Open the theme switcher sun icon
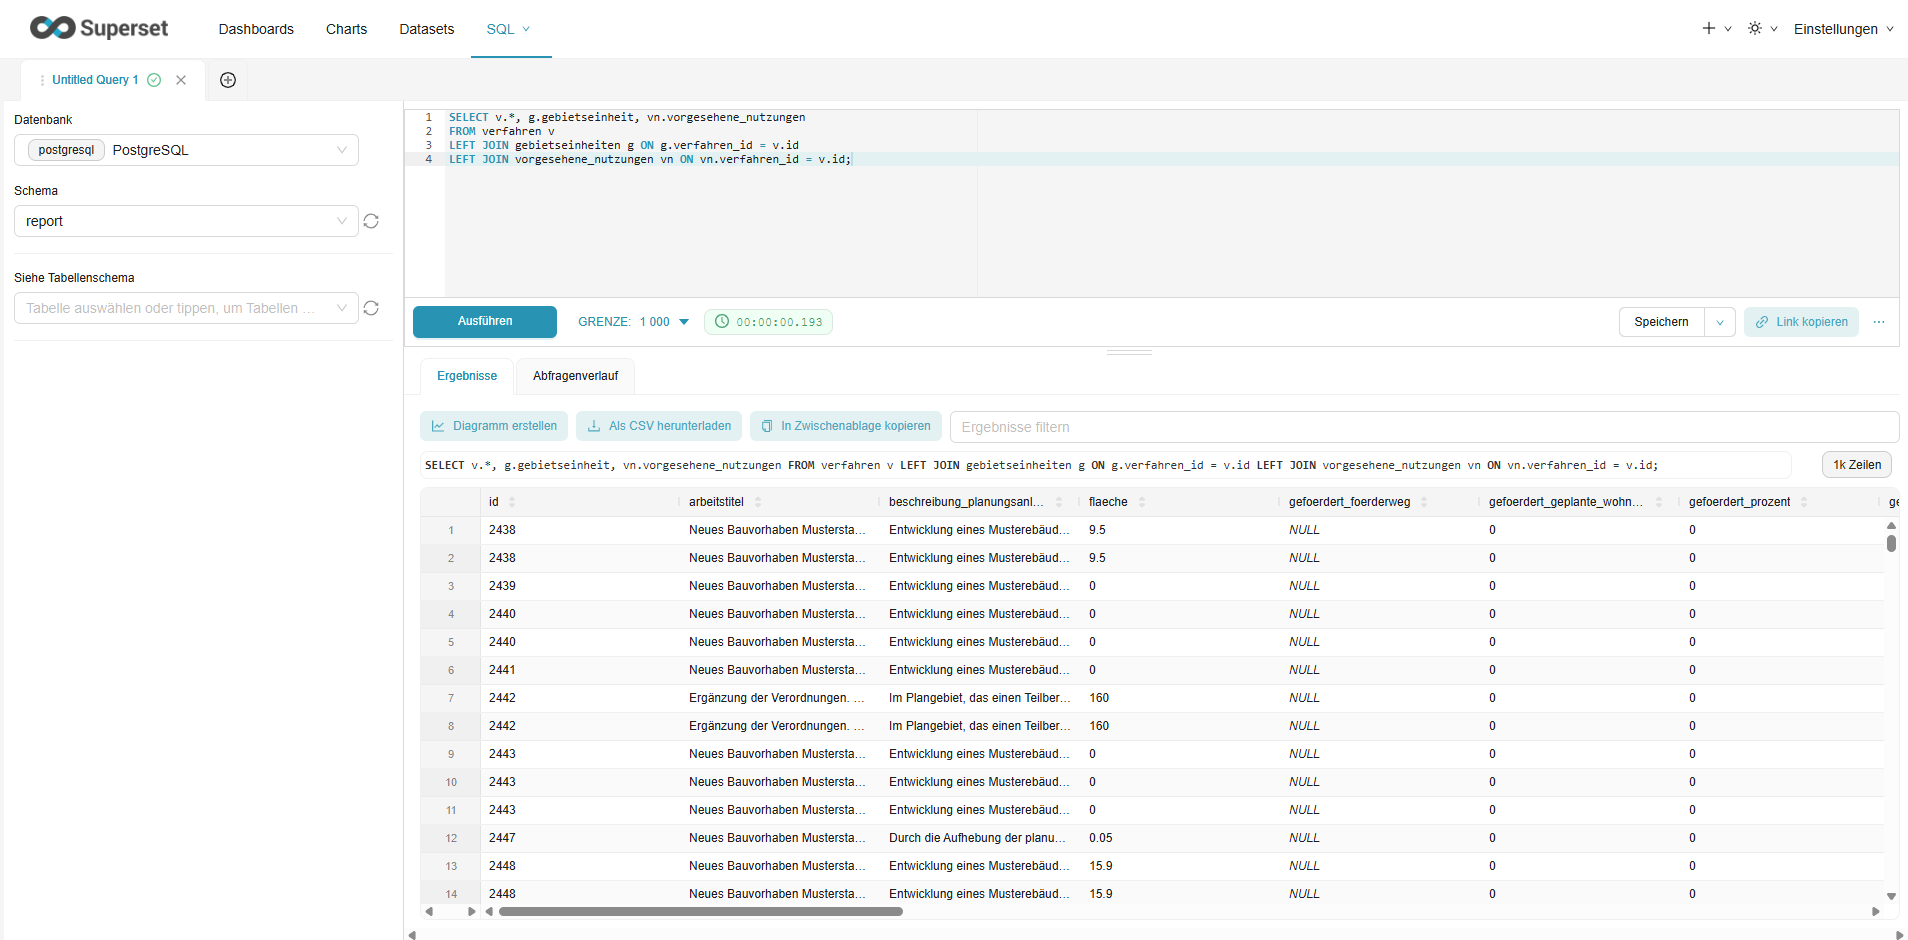 (1755, 29)
